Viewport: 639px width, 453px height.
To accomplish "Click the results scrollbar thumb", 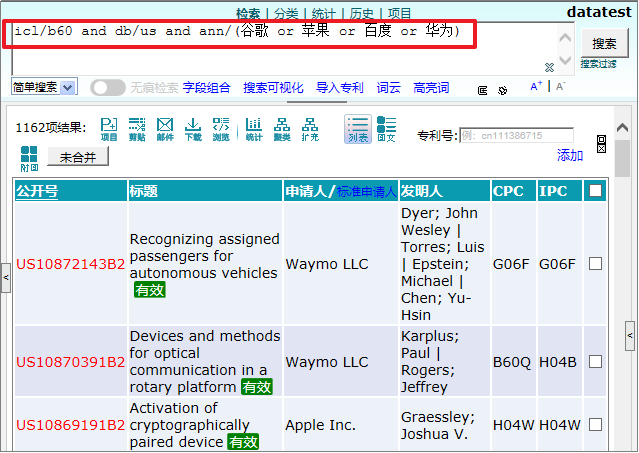I will click(x=622, y=159).
